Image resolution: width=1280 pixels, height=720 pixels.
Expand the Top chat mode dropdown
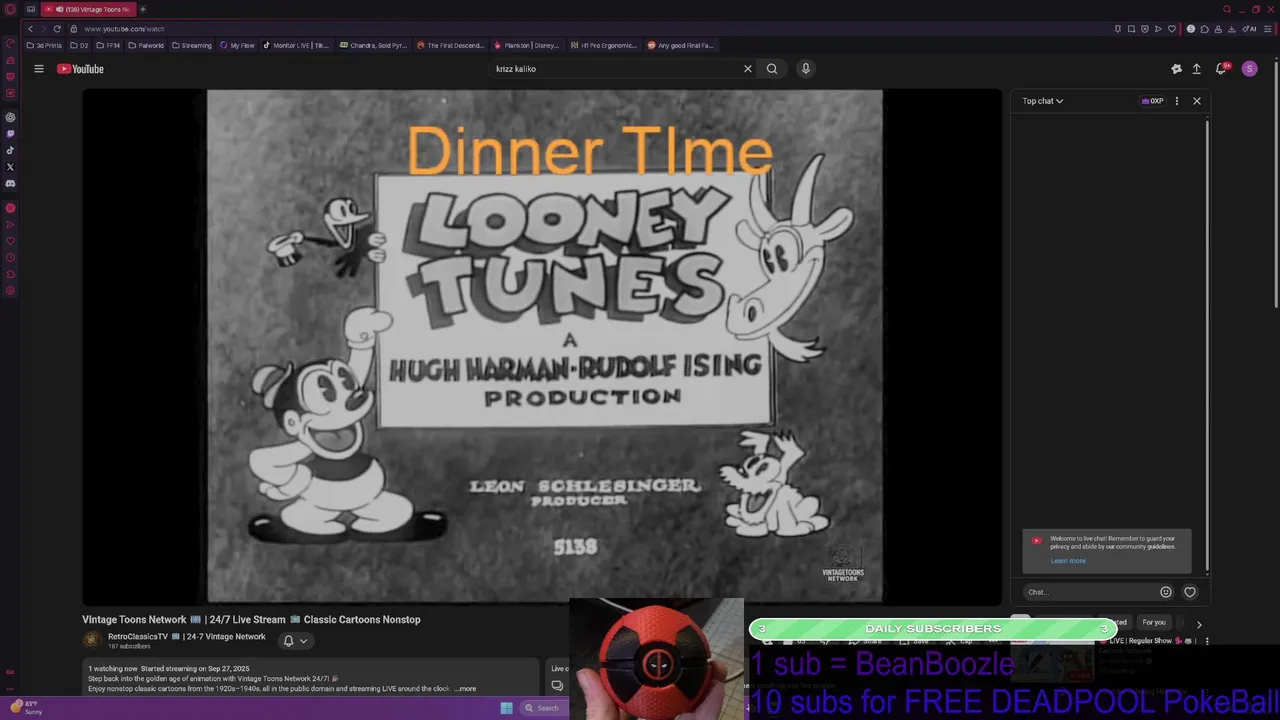click(x=1042, y=101)
